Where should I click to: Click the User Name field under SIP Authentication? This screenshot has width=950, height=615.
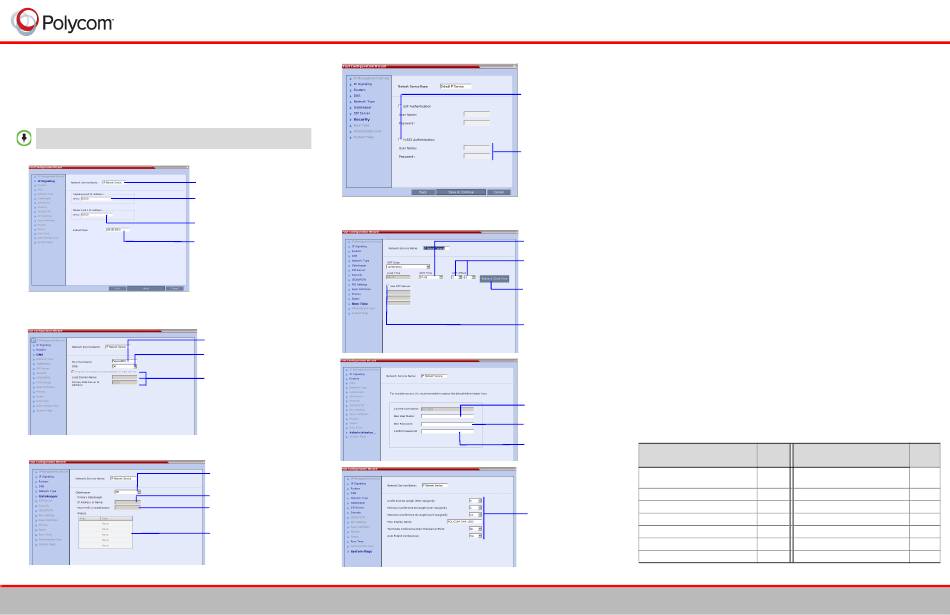pyautogui.click(x=477, y=114)
